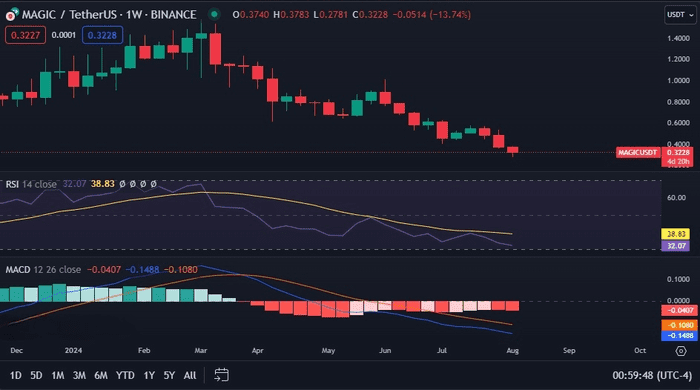Select the 3M time range
The width and height of the screenshot is (700, 390).
coord(79,375)
